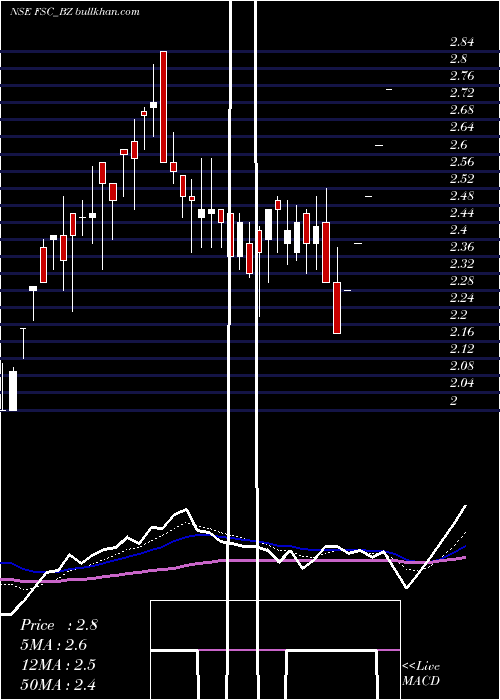Click the '5MA : 2.6' readout
The width and height of the screenshot is (500, 700).
point(54,645)
